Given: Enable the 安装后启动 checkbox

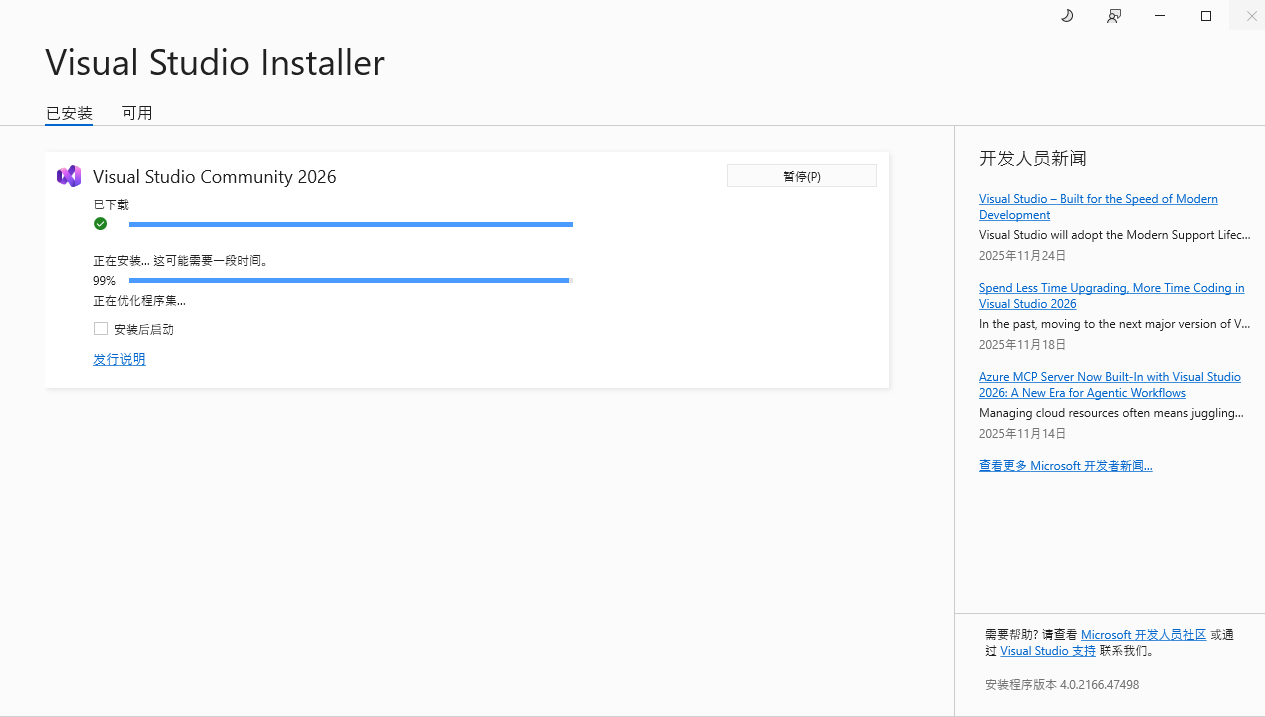Looking at the screenshot, I should pos(101,329).
